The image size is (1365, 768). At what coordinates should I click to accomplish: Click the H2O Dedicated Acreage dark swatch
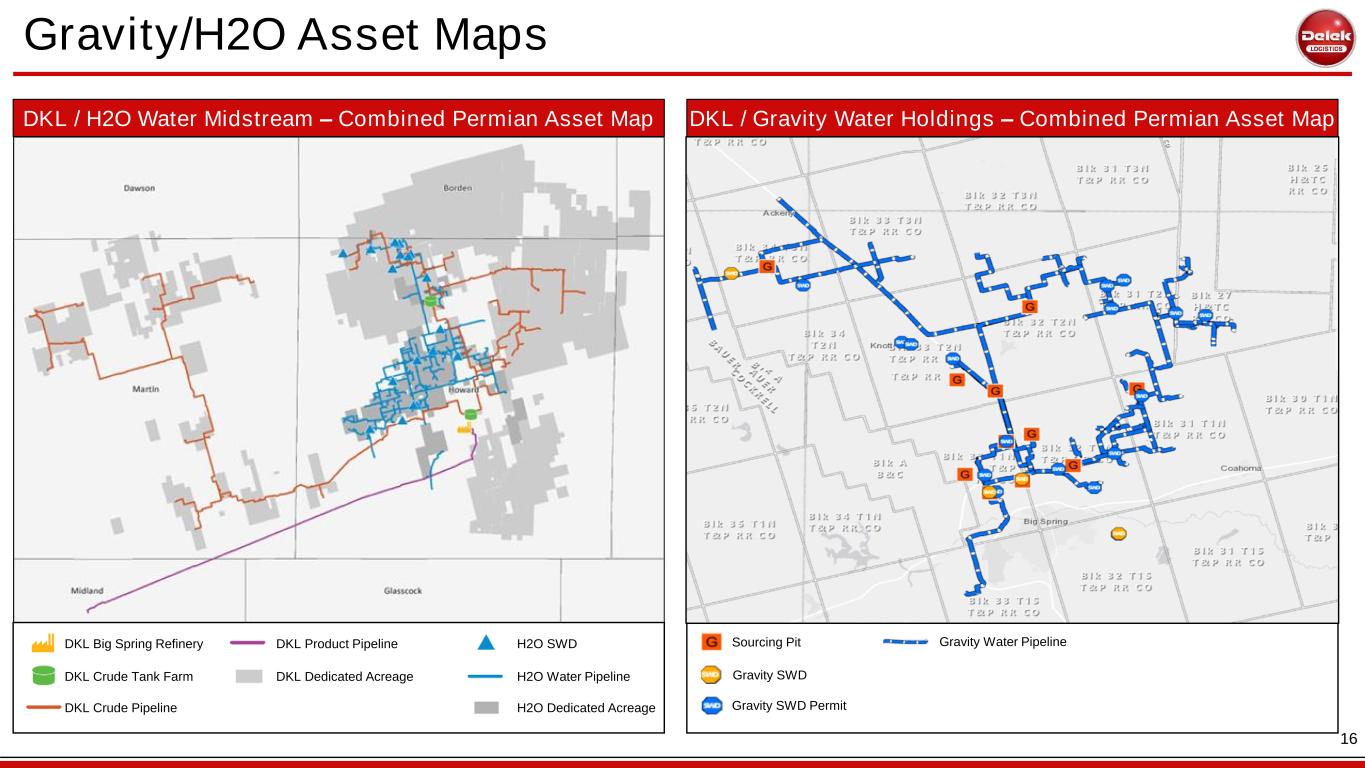(x=486, y=708)
